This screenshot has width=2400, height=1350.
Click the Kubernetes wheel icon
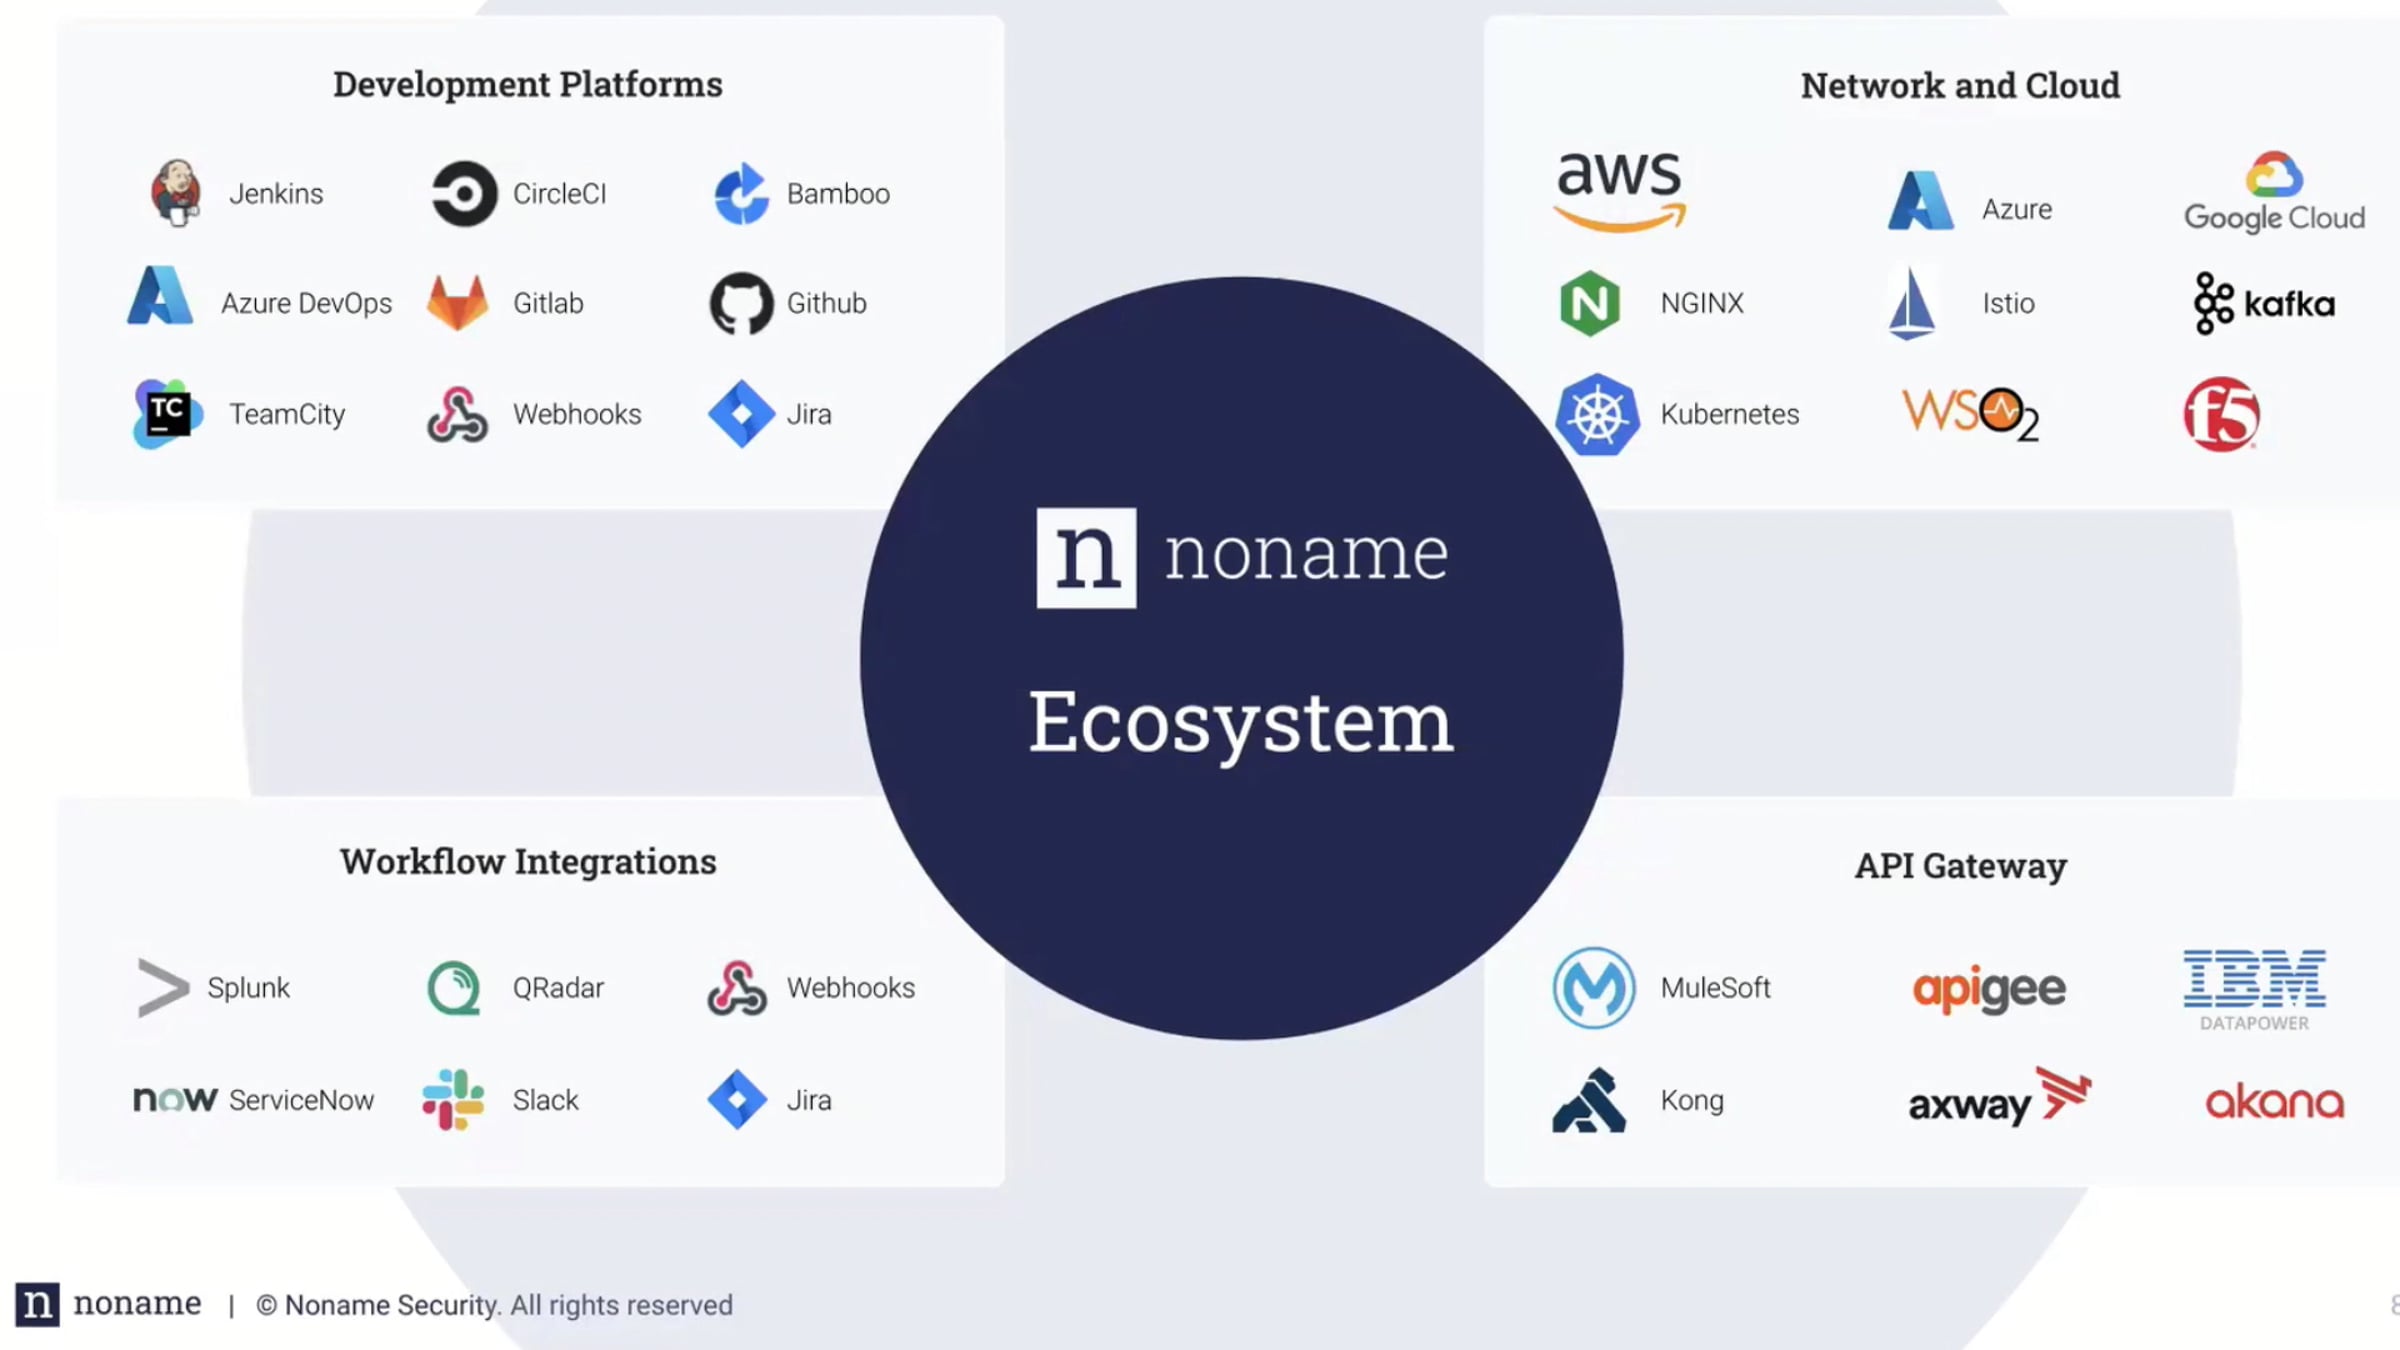click(x=1597, y=414)
